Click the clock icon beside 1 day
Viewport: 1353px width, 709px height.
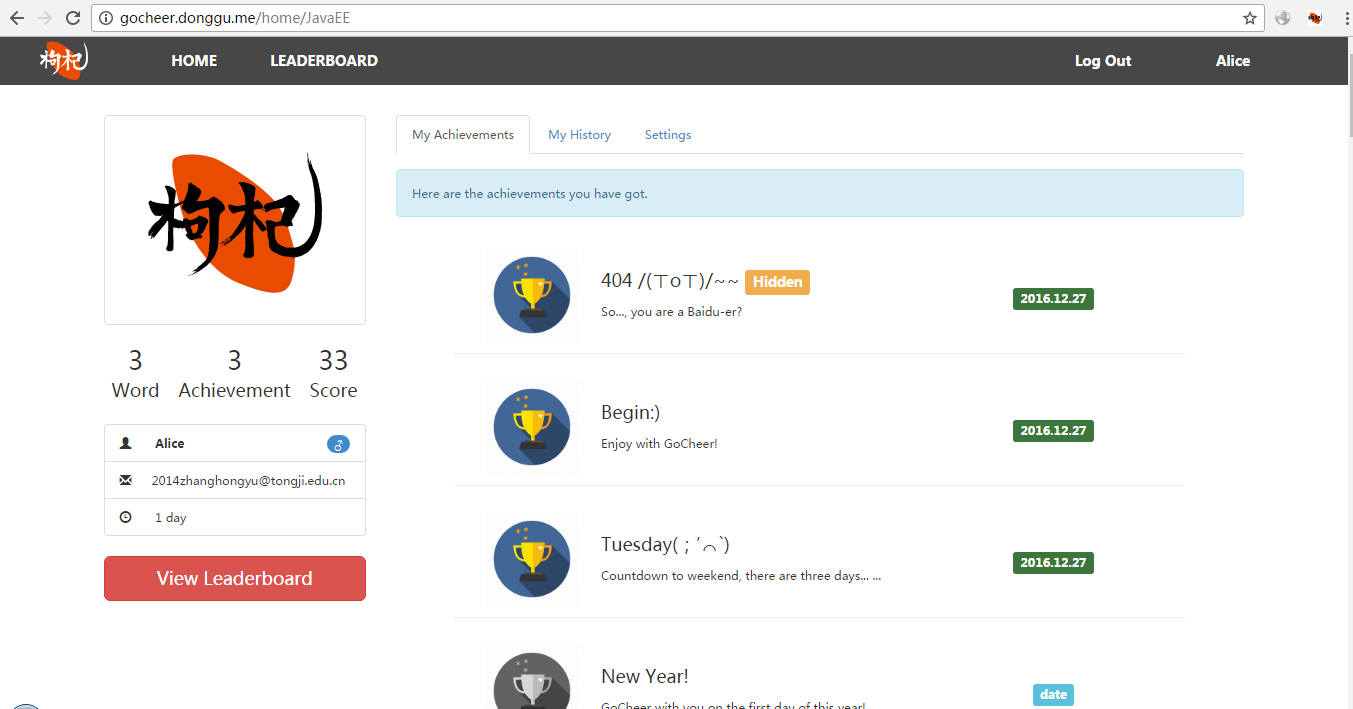coord(125,517)
